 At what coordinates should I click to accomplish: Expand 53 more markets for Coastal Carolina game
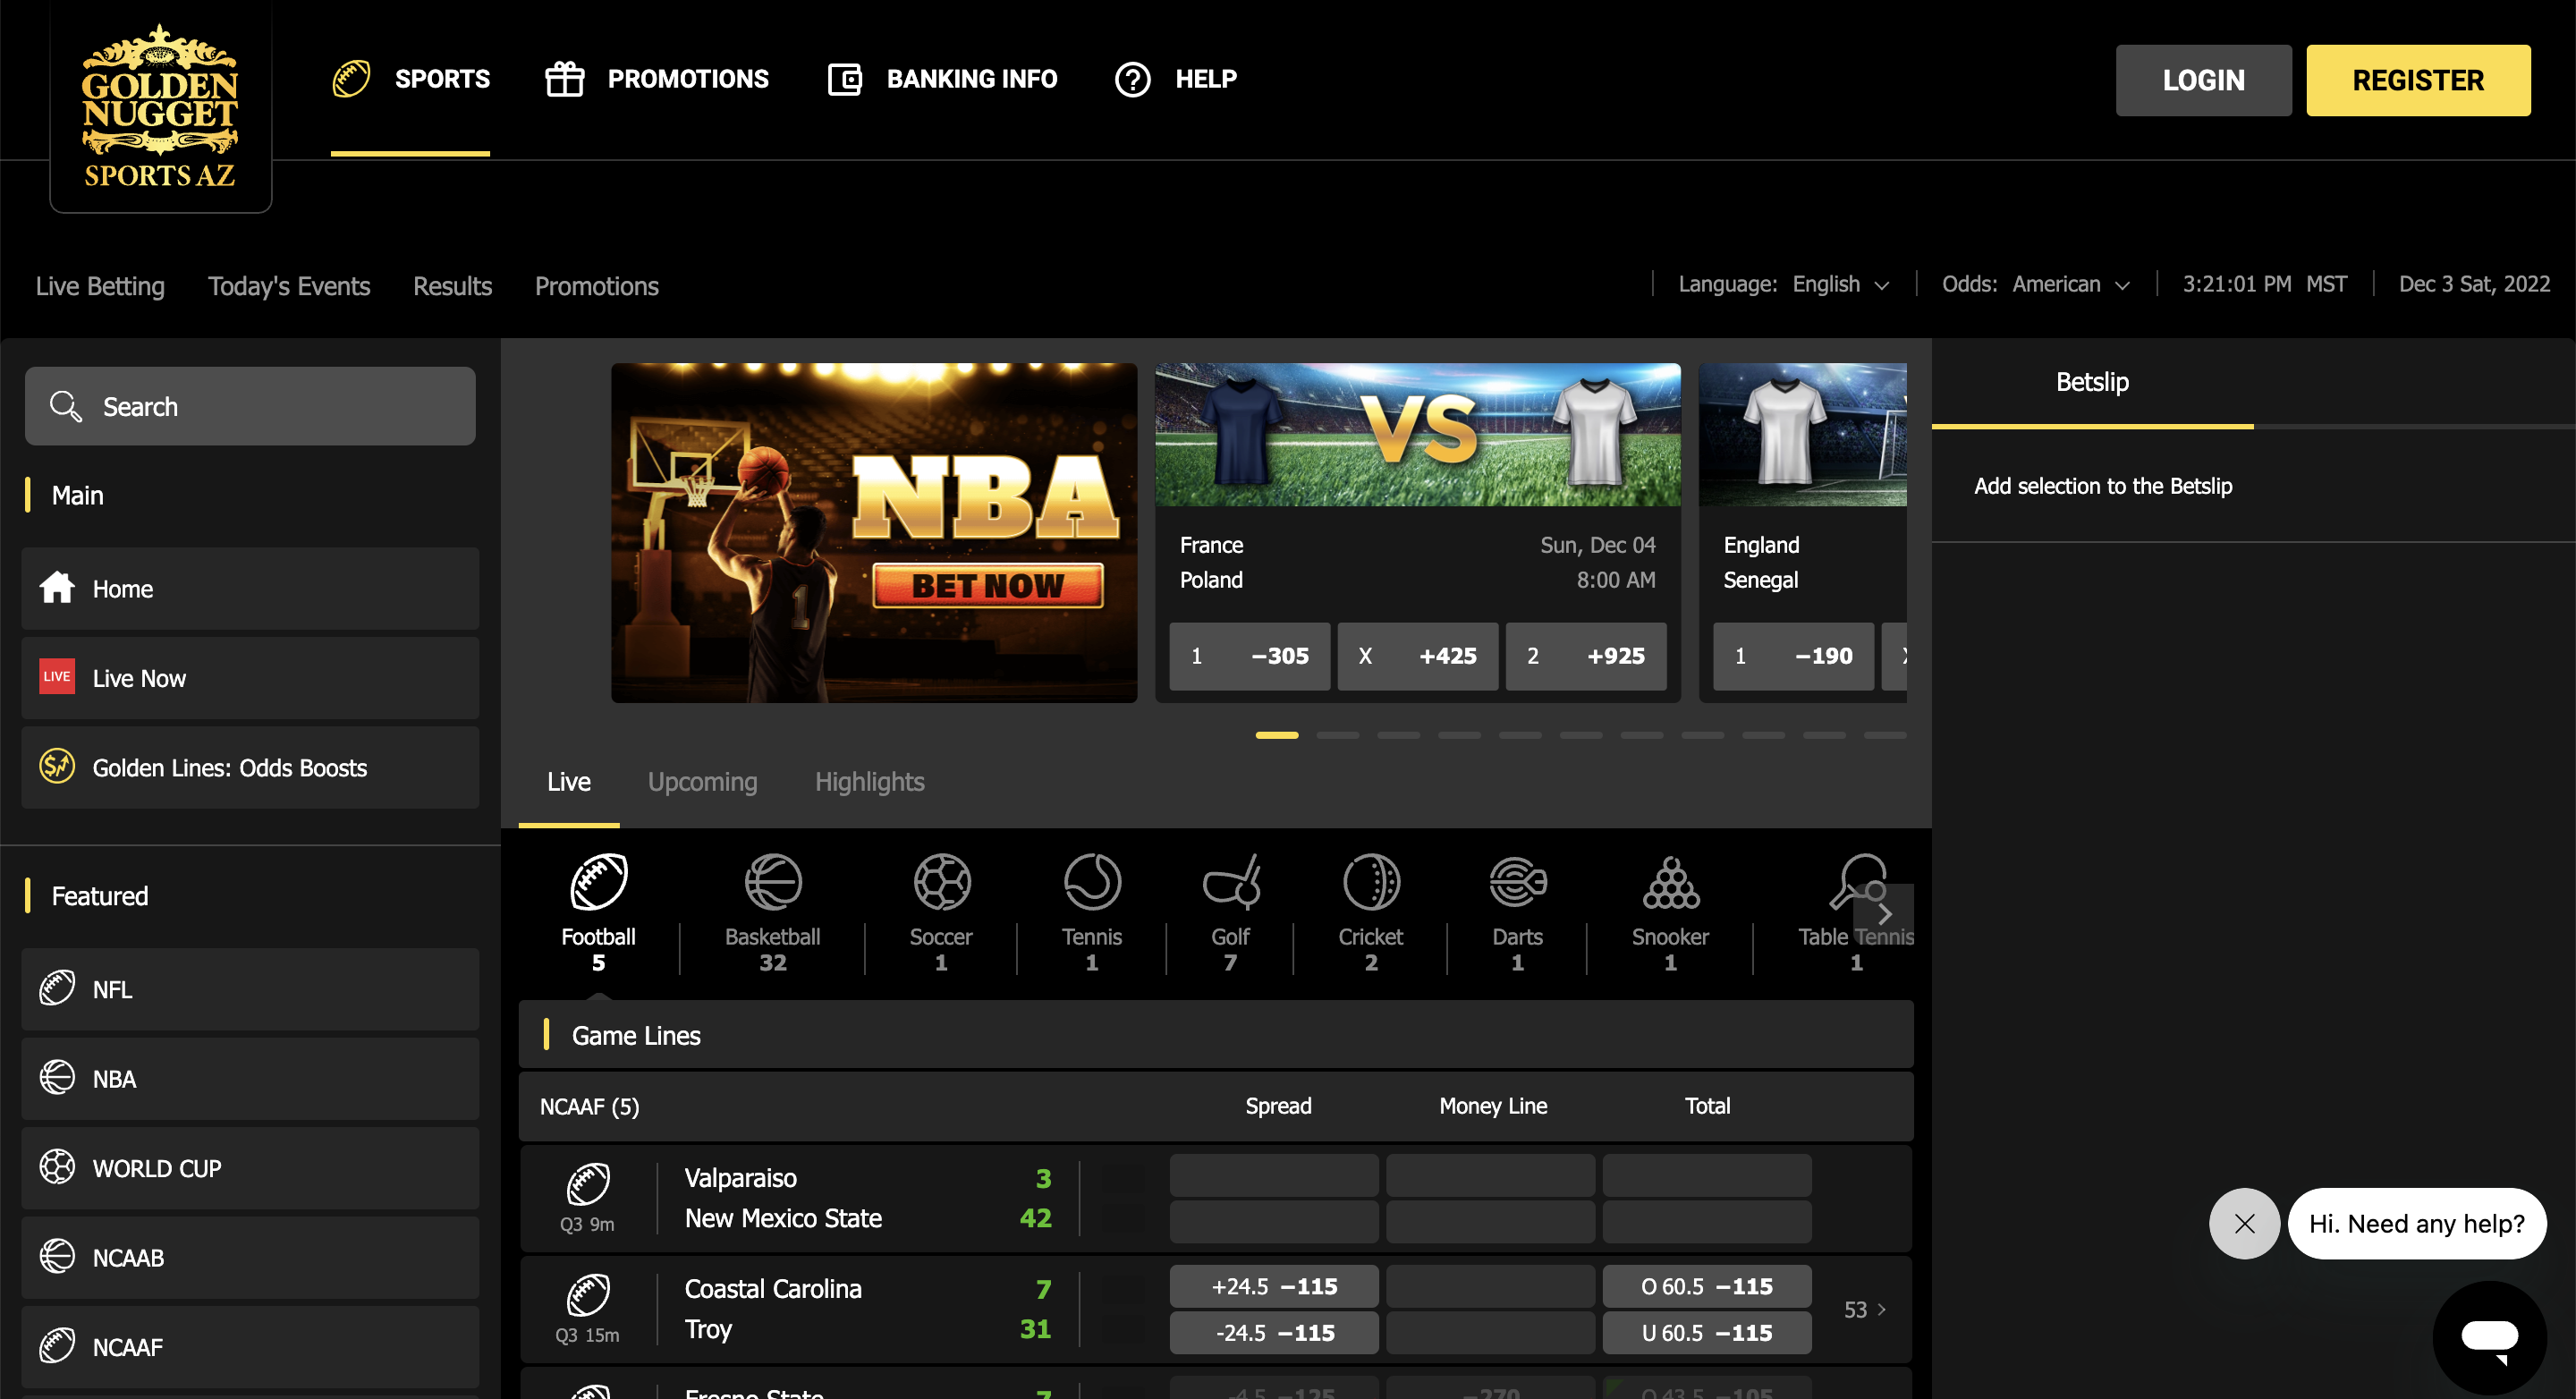click(1864, 1309)
